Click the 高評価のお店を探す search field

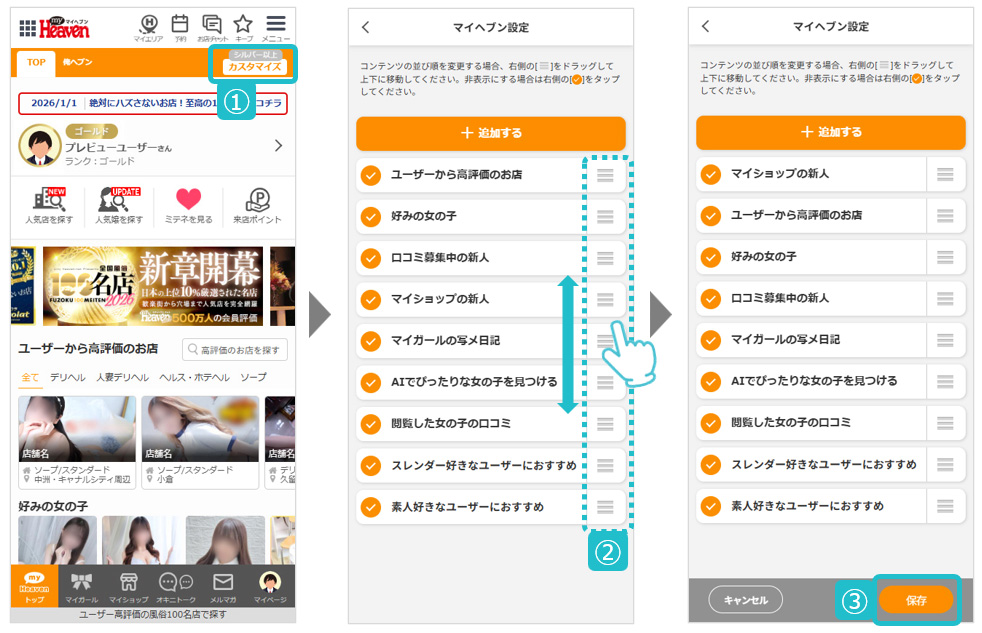(x=235, y=349)
